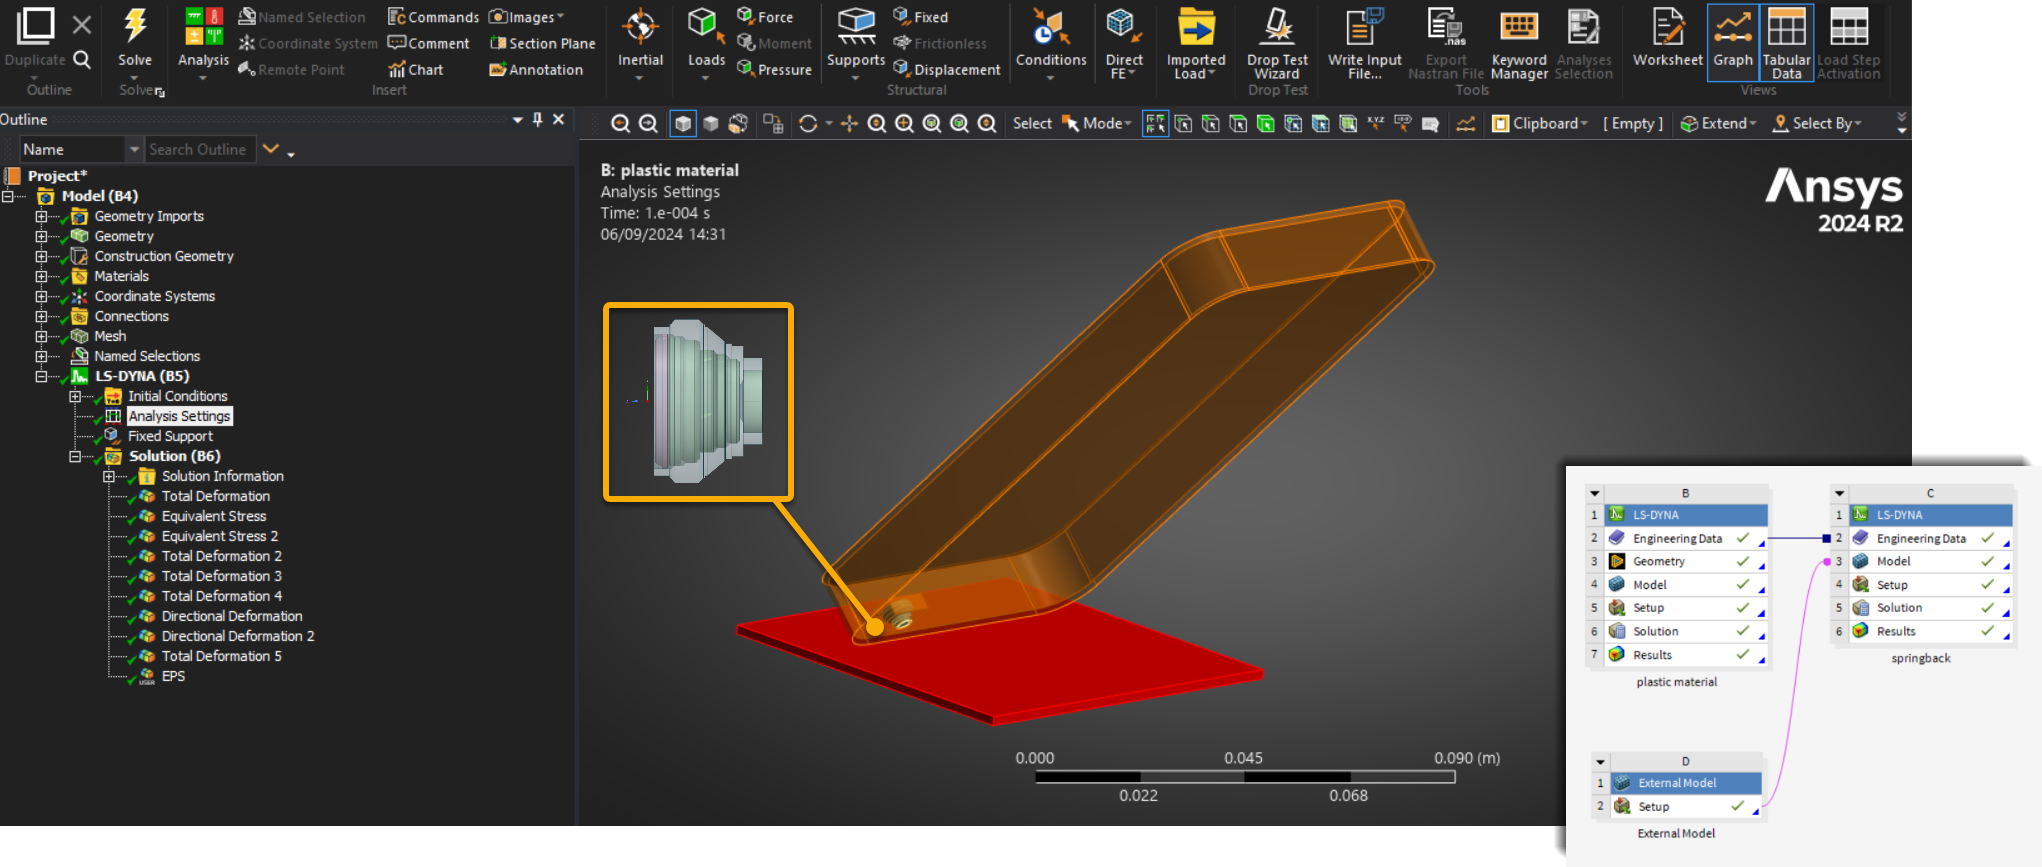Click External Model Setup cell in system D
This screenshot has width=2042, height=867.
point(1685,806)
